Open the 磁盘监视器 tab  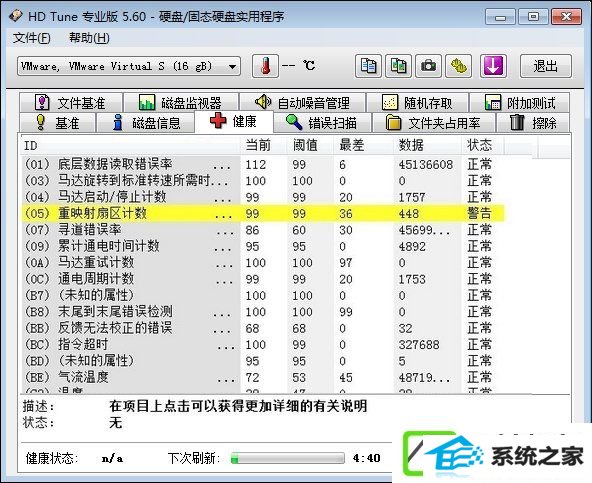pos(181,102)
